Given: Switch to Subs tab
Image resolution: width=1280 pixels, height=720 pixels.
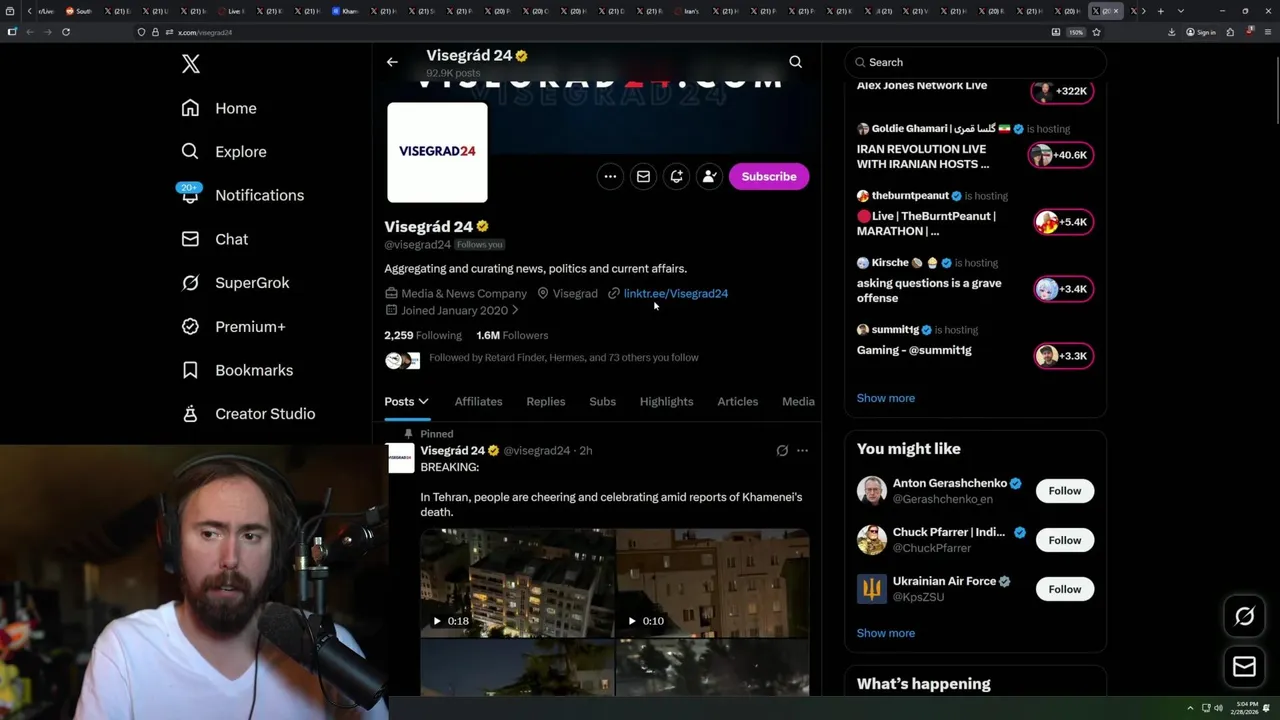Looking at the screenshot, I should pyautogui.click(x=602, y=401).
